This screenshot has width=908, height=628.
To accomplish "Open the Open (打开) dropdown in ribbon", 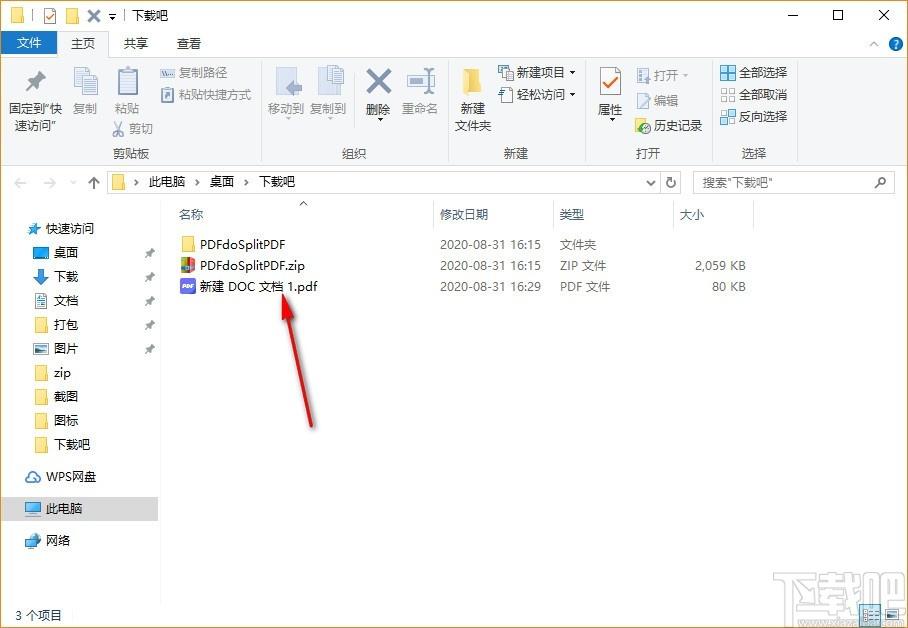I will pos(686,76).
